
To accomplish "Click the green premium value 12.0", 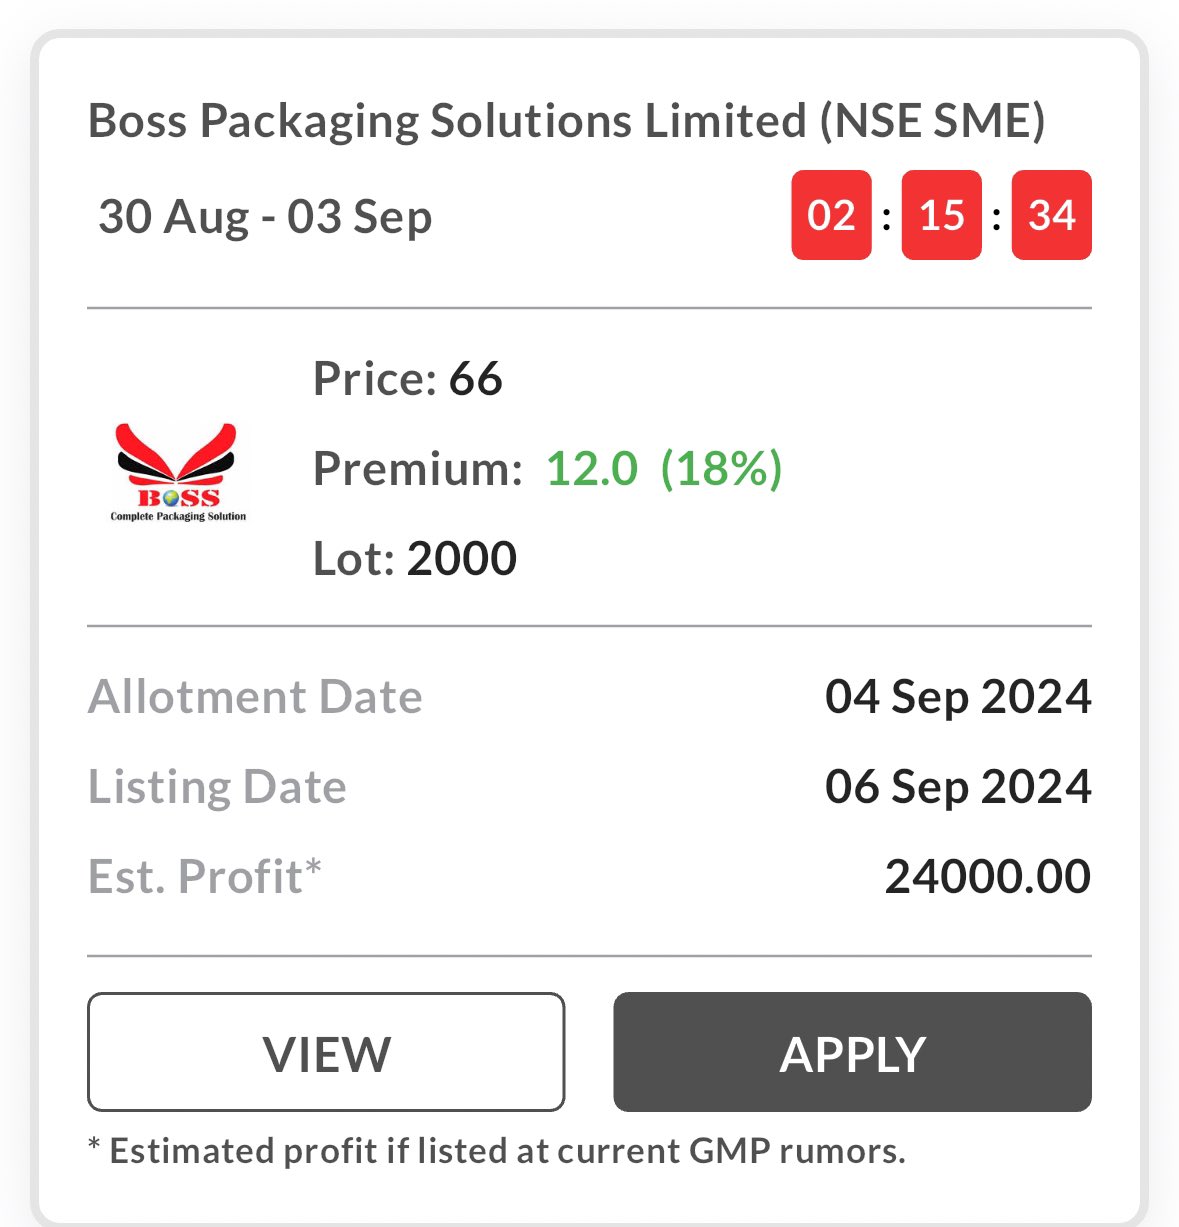I will pyautogui.click(x=591, y=468).
